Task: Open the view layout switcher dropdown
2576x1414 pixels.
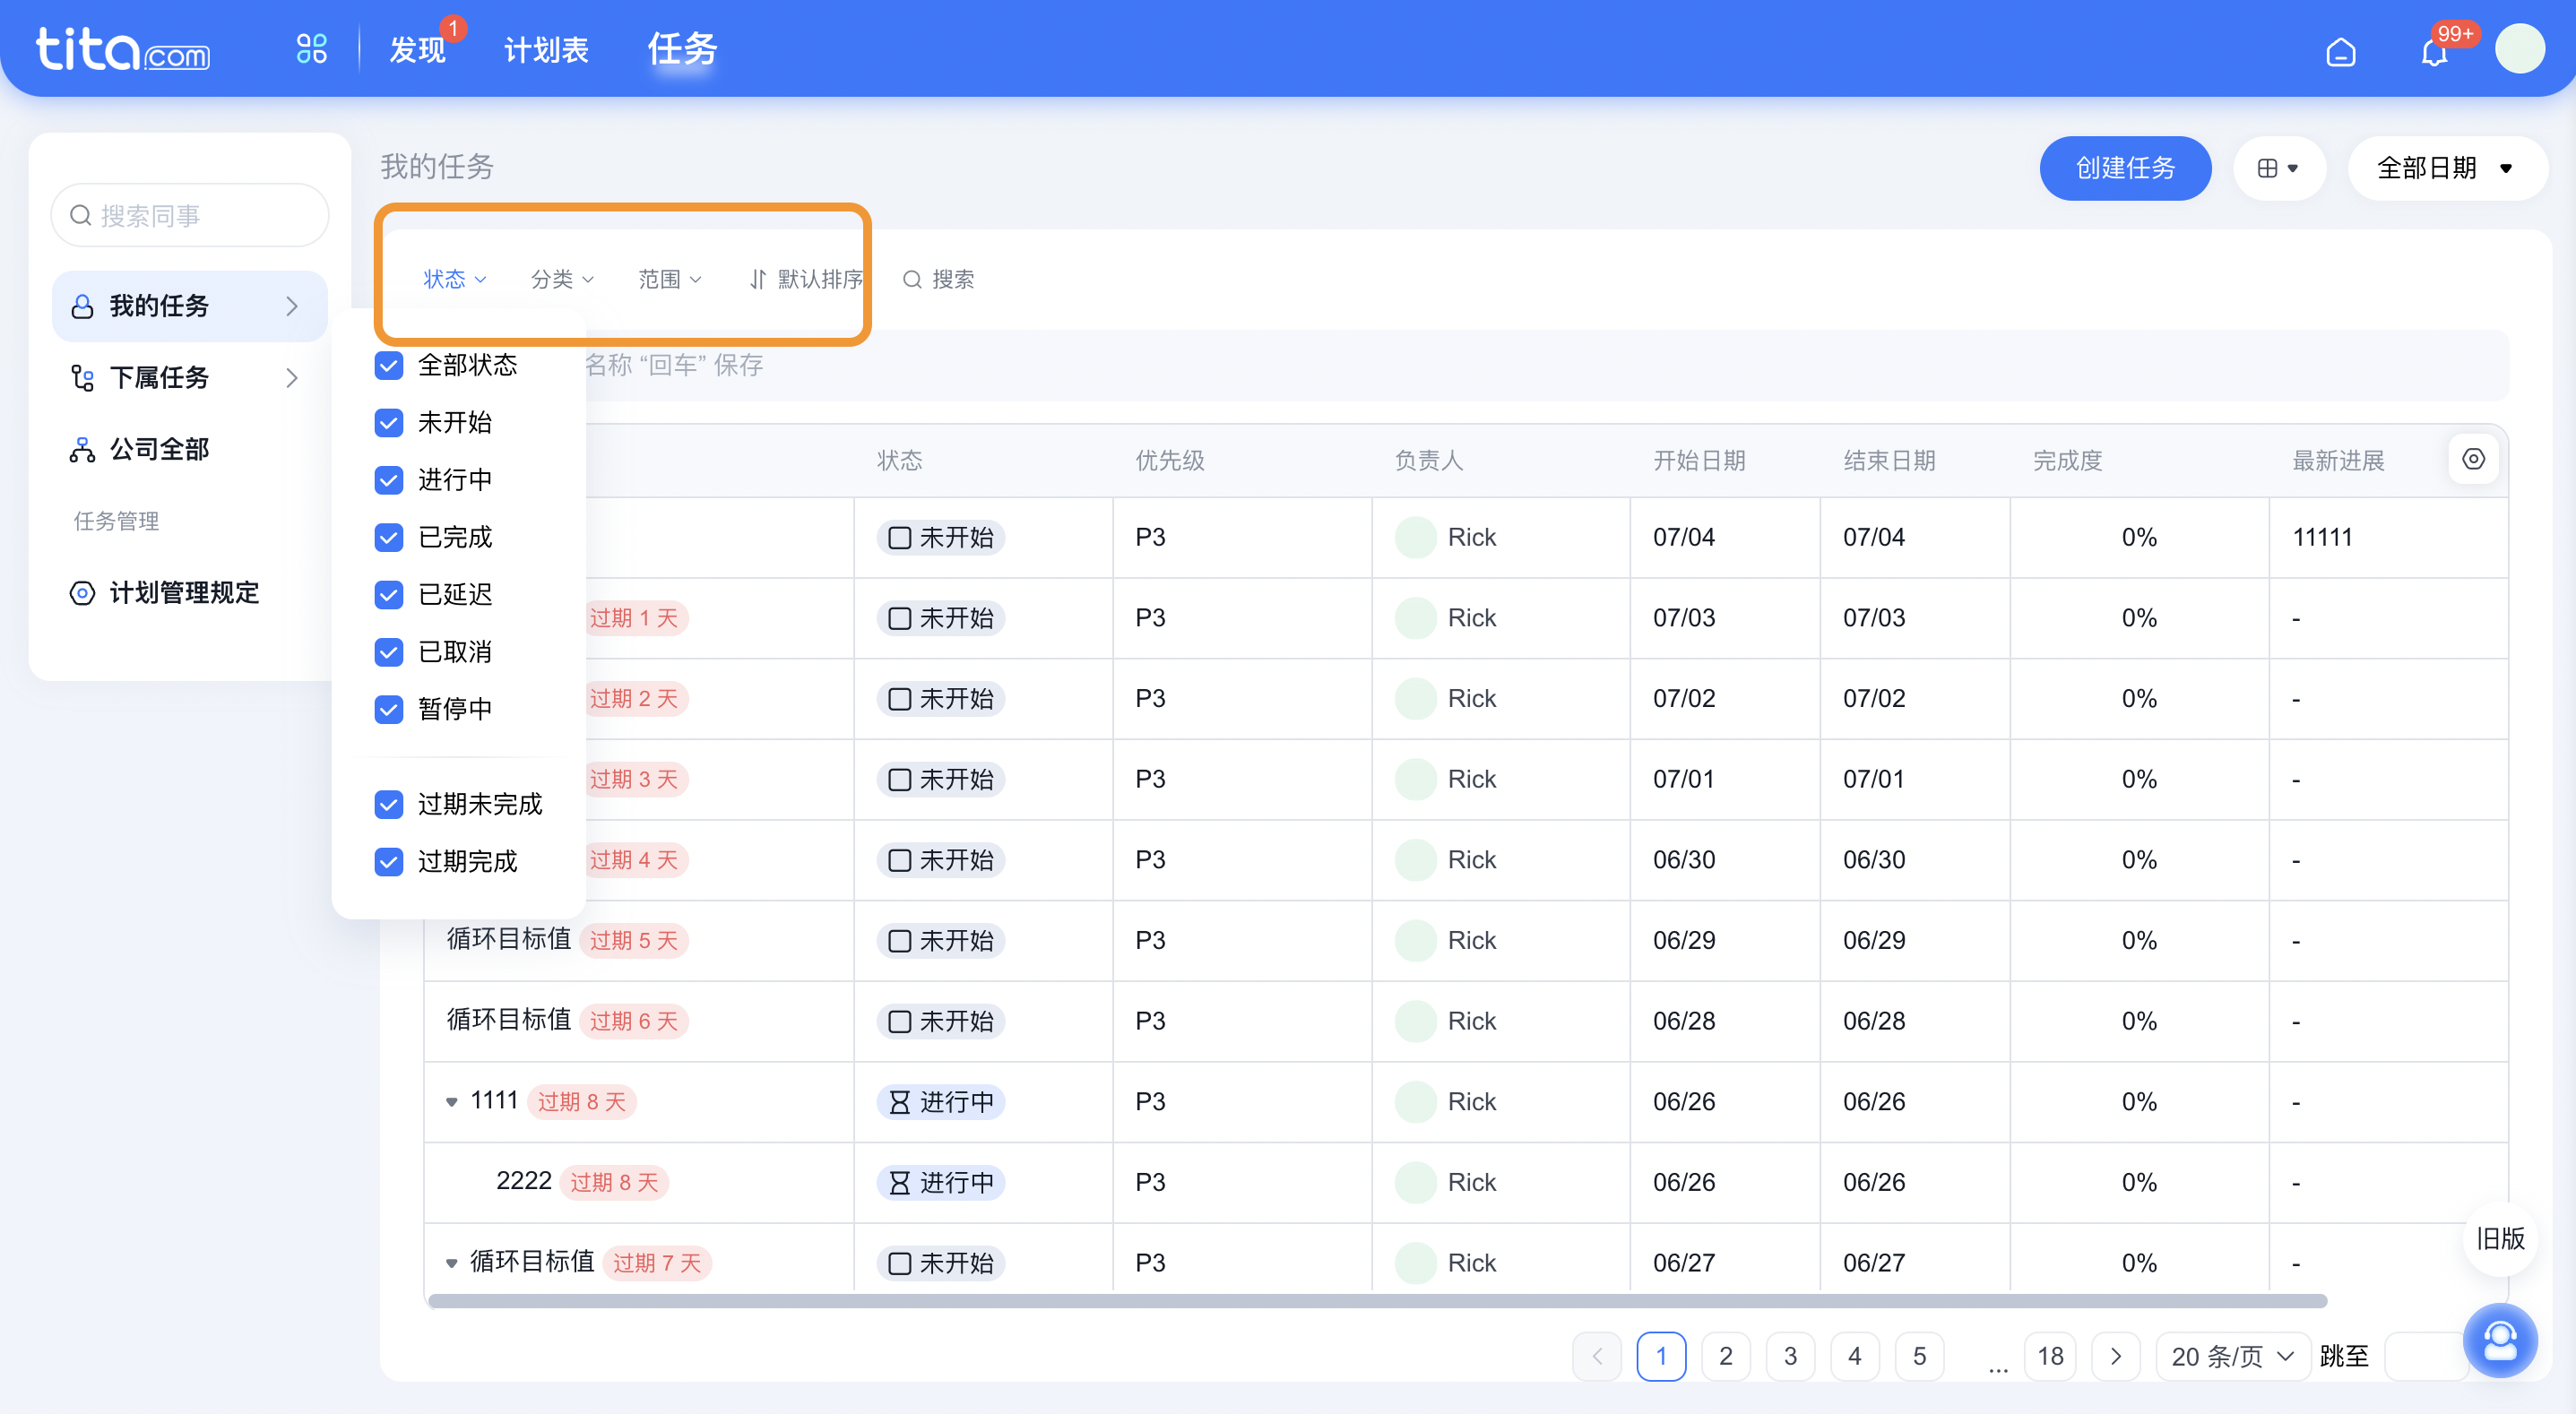Action: 2278,168
